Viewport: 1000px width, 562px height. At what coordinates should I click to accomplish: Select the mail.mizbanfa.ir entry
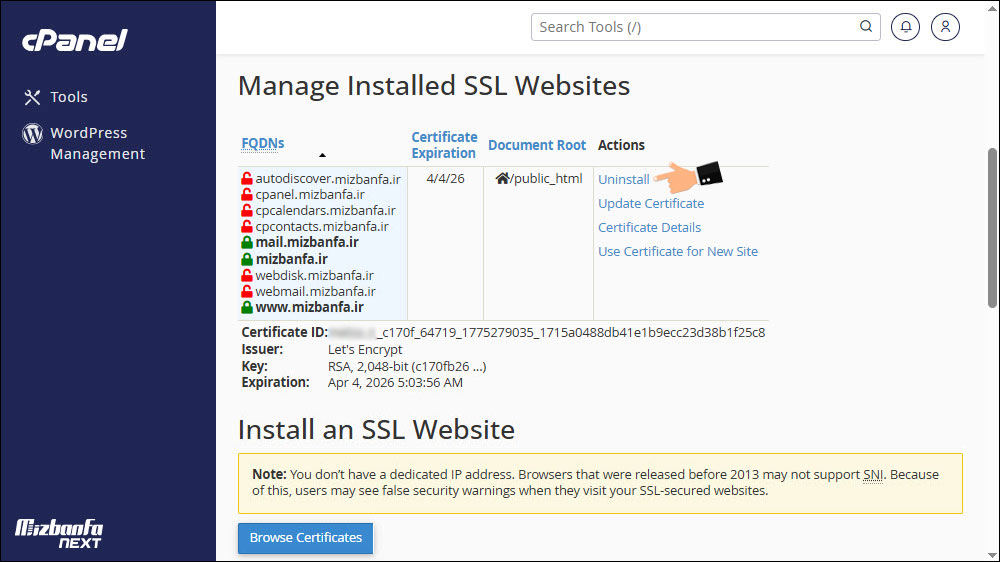(307, 242)
